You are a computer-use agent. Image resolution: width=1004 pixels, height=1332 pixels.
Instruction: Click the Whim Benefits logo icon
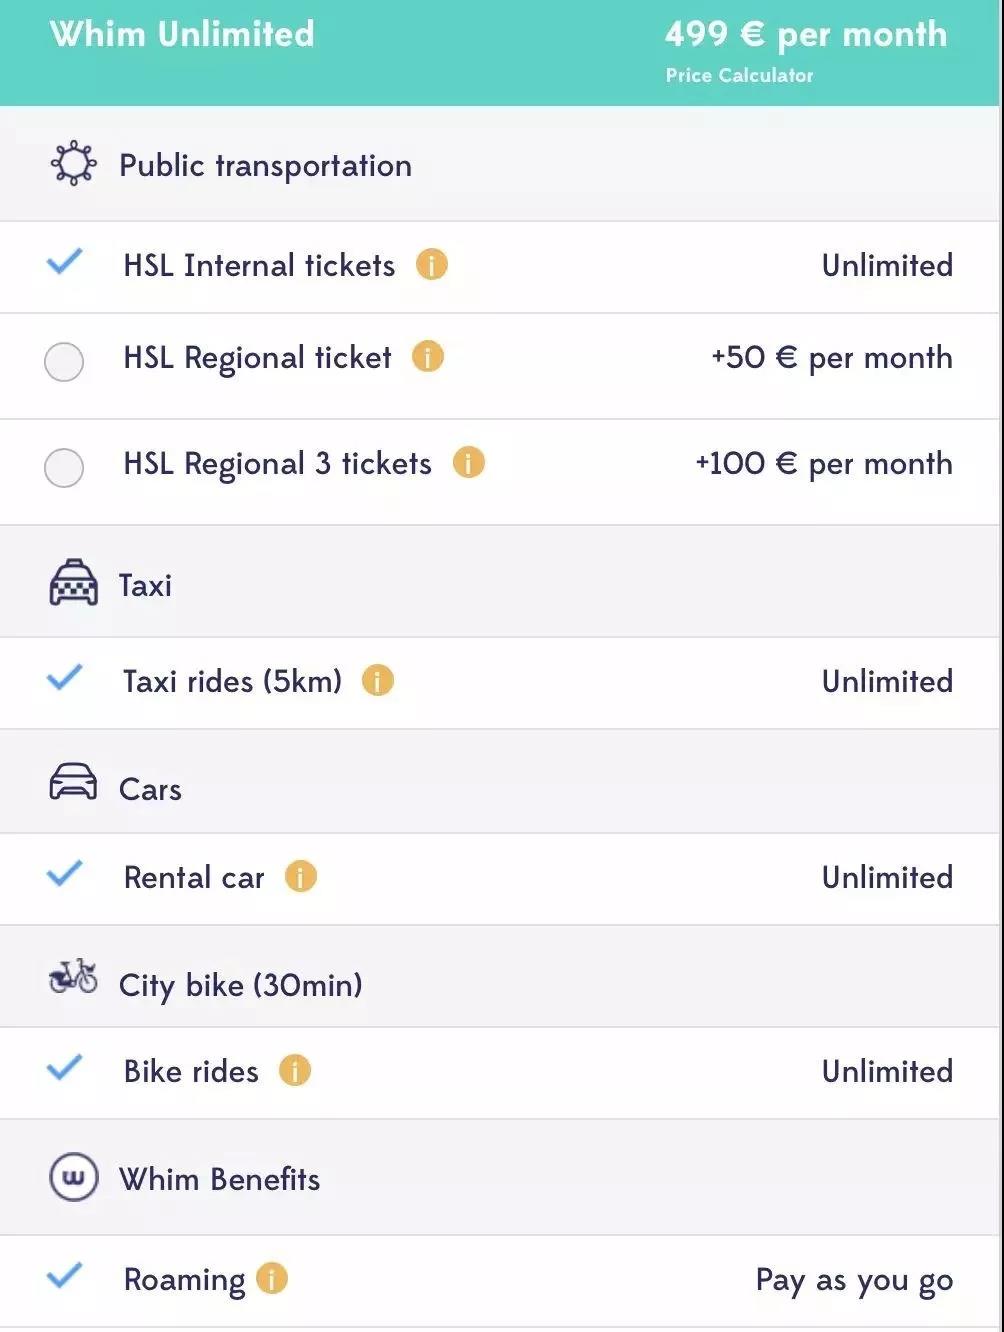pos(73,1177)
